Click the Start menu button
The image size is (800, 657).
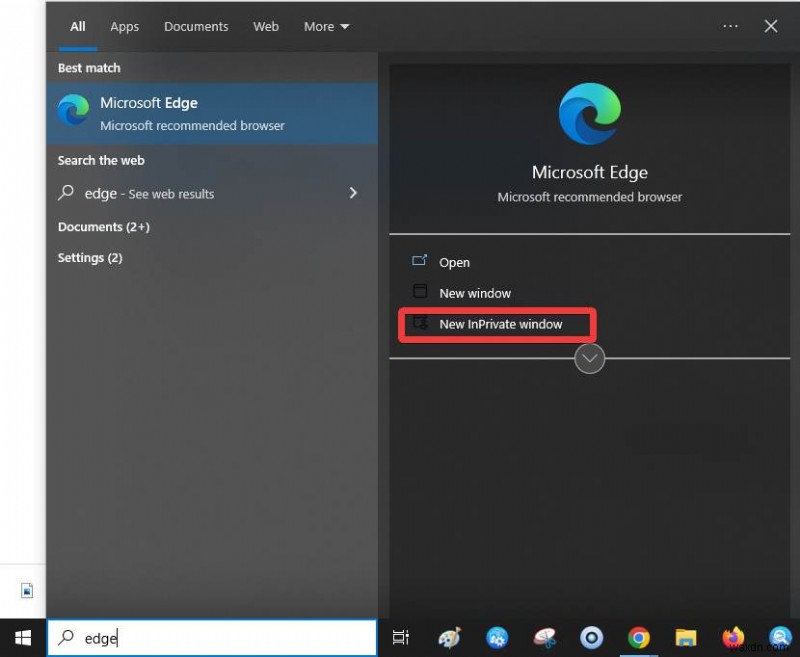(21, 637)
